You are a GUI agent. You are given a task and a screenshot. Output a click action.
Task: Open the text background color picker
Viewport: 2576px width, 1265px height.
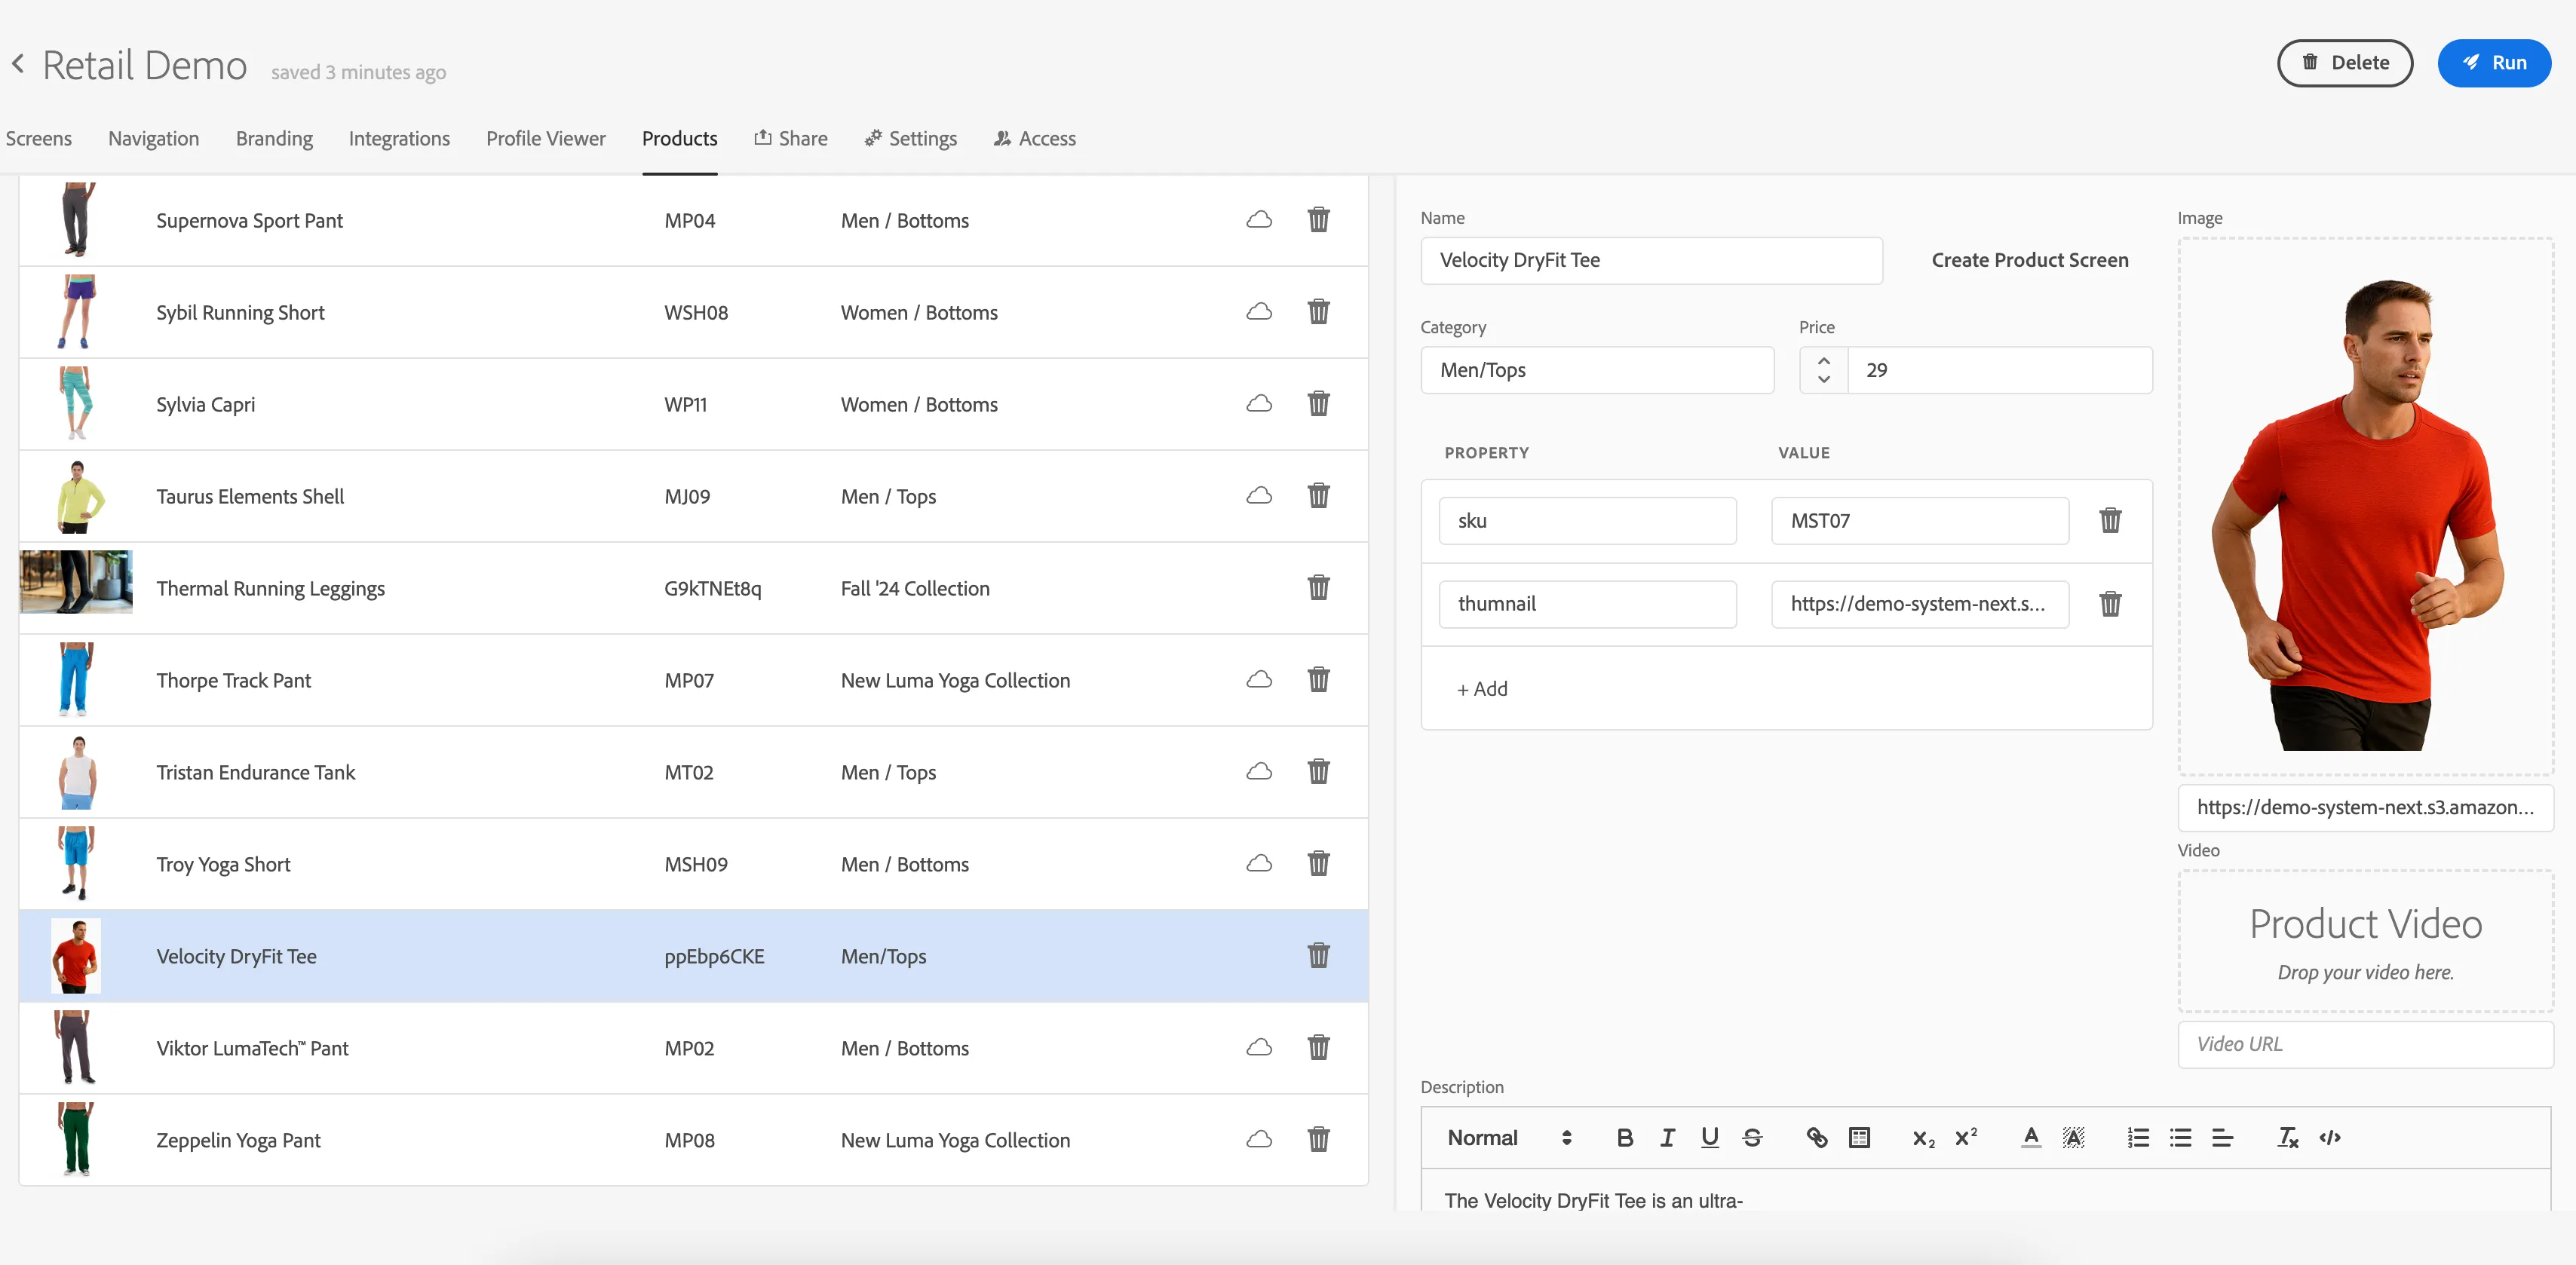(x=2073, y=1138)
